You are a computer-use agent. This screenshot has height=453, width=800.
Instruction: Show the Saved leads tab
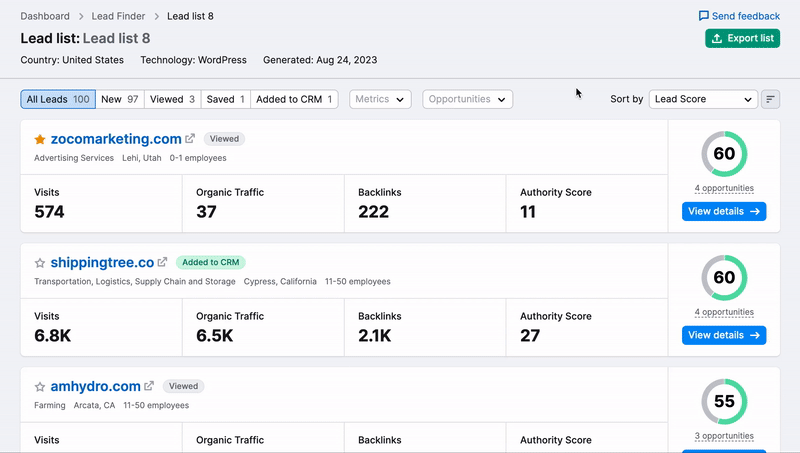click(x=224, y=99)
